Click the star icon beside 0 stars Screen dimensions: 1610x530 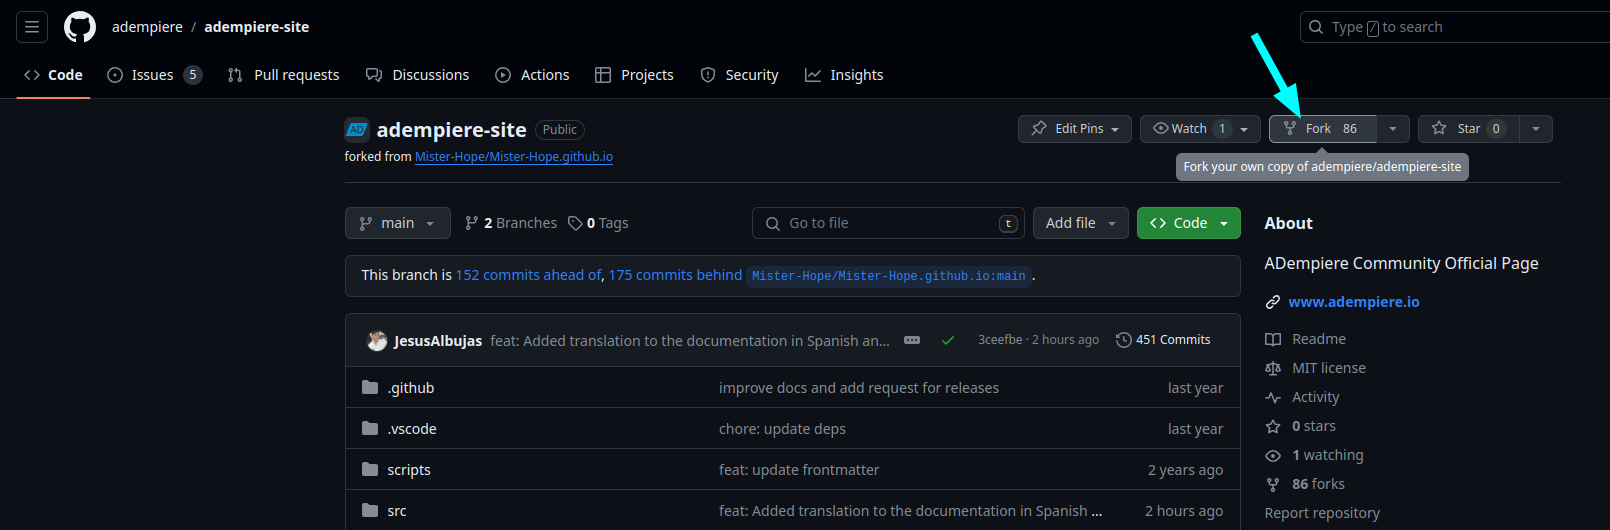pyautogui.click(x=1273, y=426)
